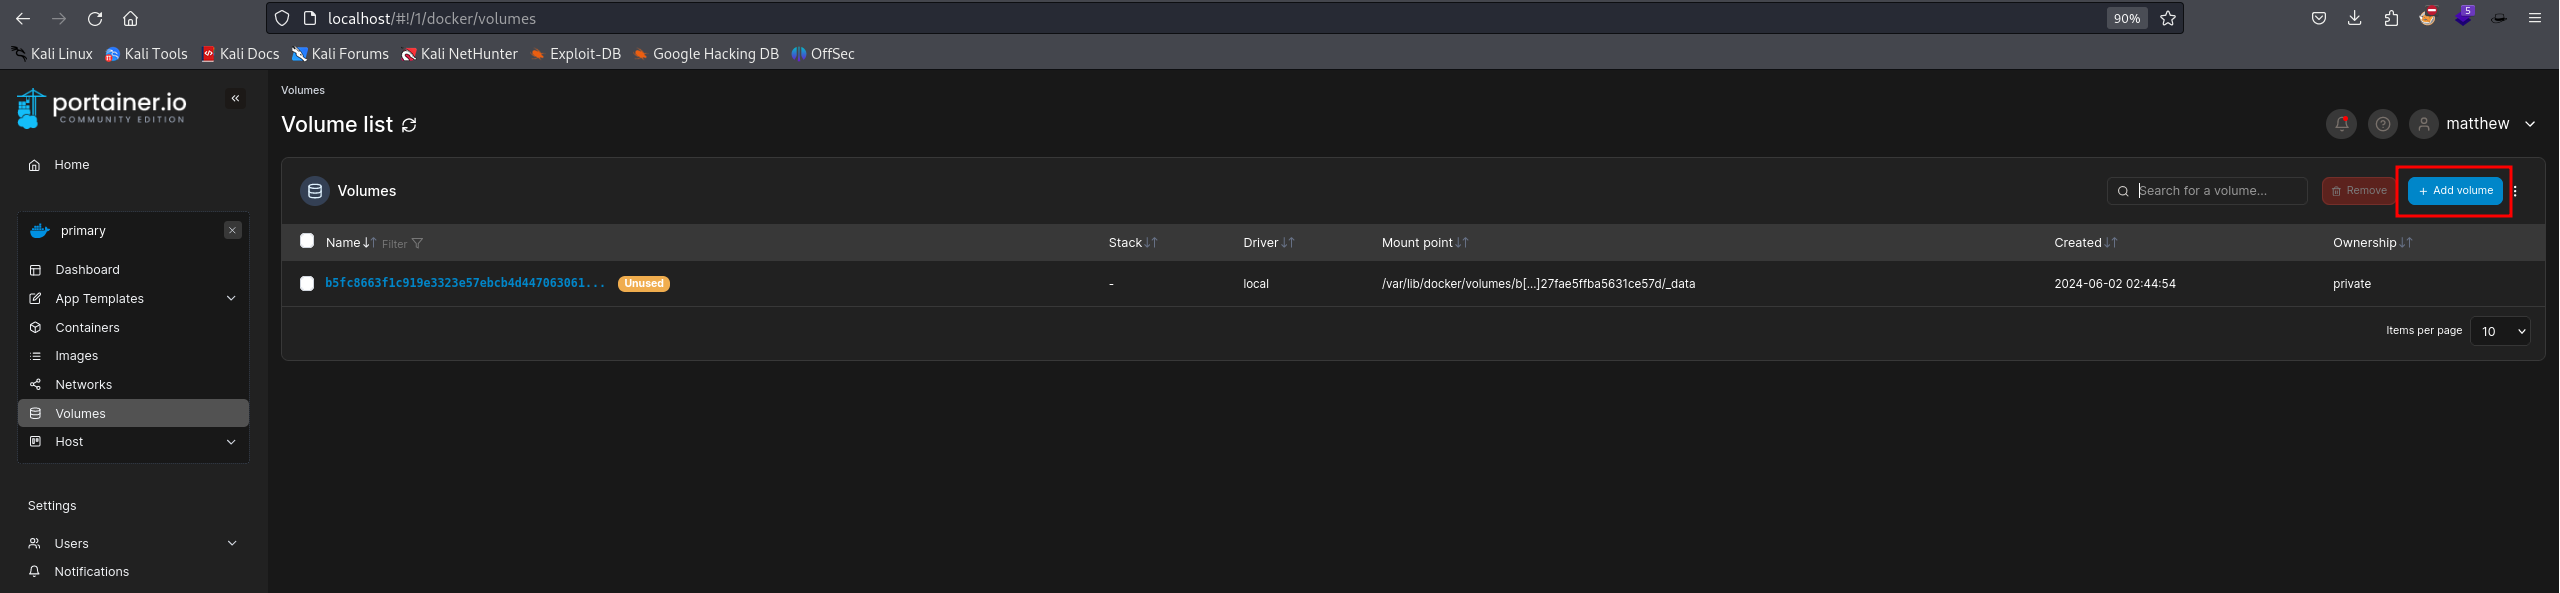Open the browser downloads panel
Screen dimensions: 2560x593
[x=2355, y=18]
